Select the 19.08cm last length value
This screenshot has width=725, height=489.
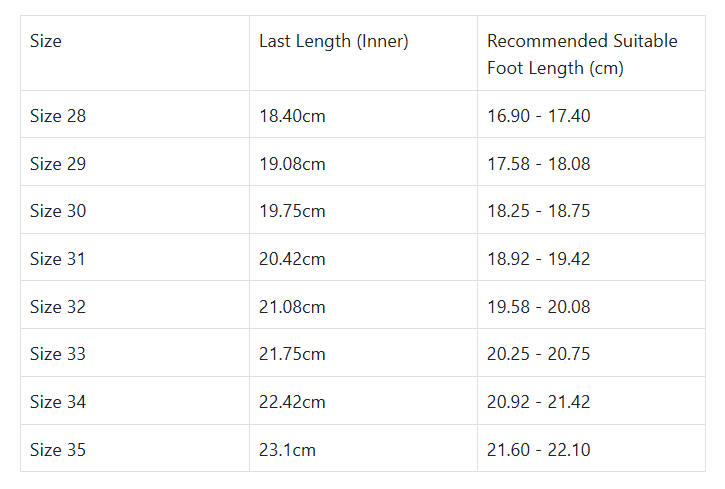[292, 164]
